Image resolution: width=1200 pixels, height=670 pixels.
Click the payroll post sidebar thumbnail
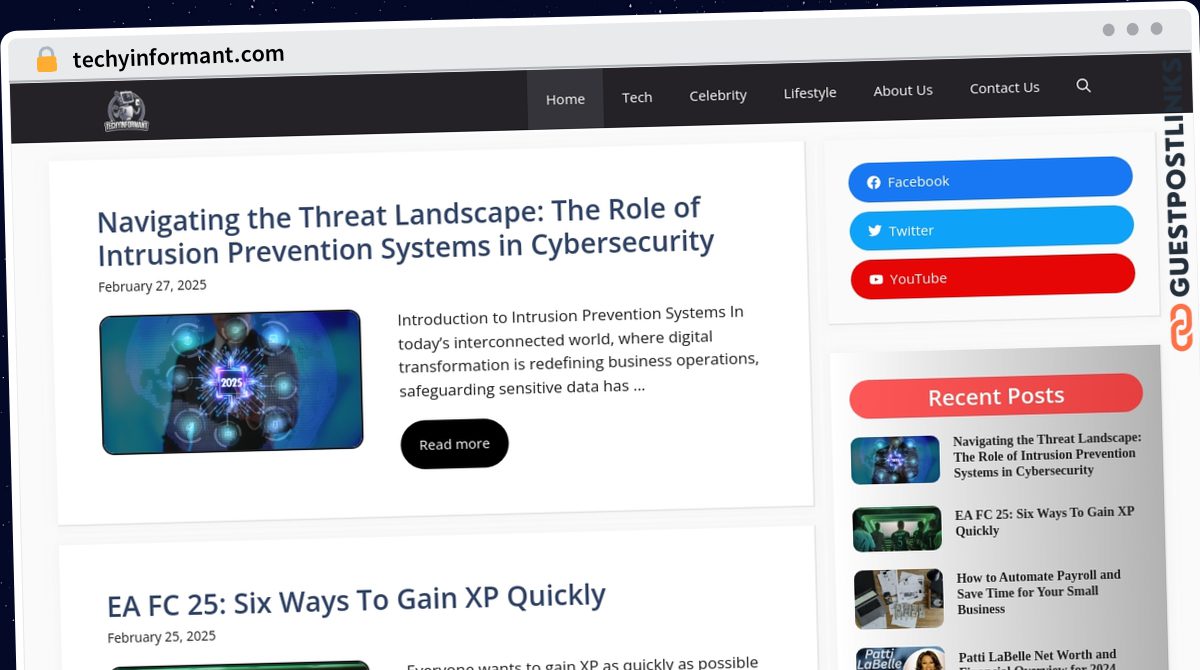click(x=898, y=598)
